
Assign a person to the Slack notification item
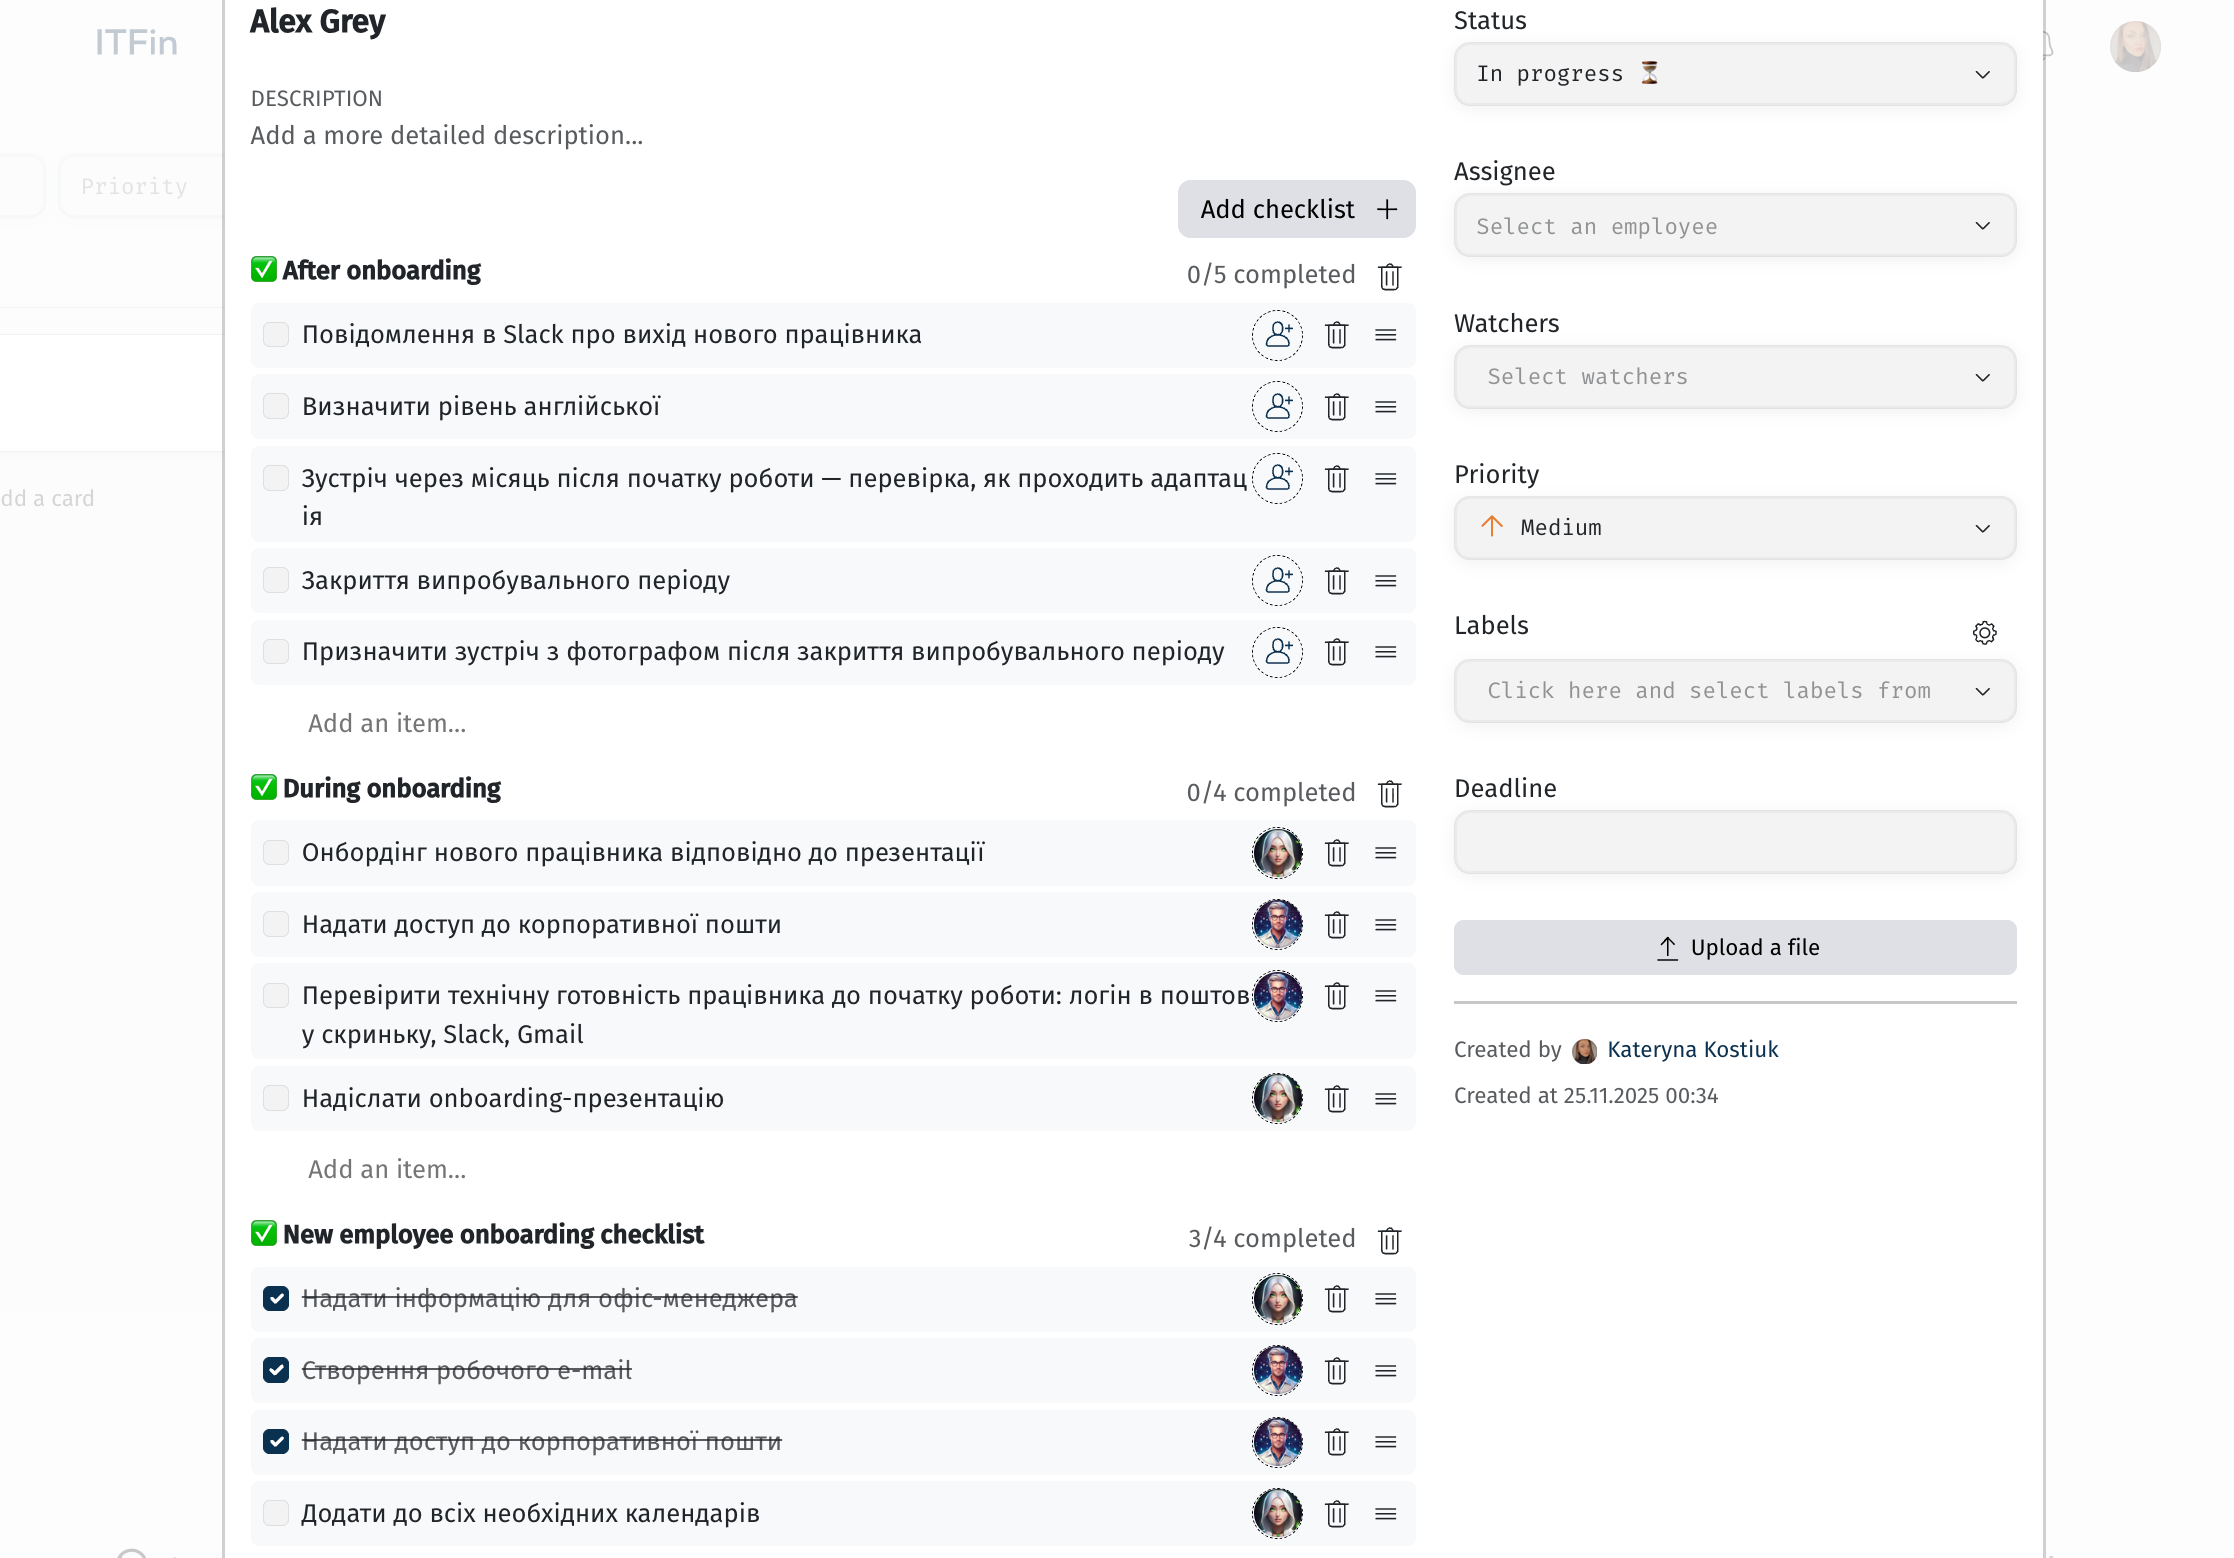point(1277,335)
